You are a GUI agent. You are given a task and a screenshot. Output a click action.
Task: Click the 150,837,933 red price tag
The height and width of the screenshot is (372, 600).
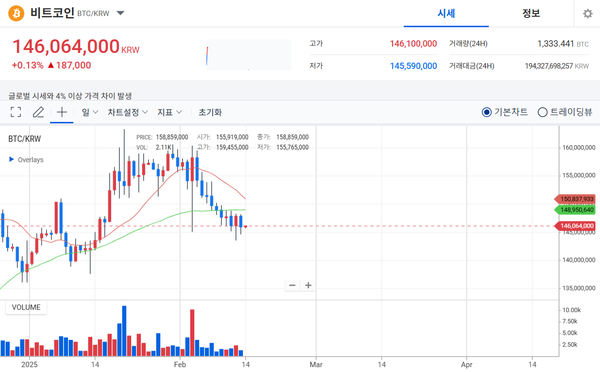[x=575, y=199]
